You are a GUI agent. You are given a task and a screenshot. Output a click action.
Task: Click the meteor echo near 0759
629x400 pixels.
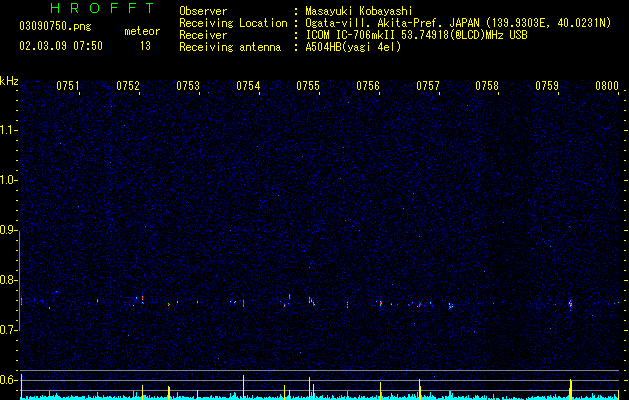(x=570, y=304)
